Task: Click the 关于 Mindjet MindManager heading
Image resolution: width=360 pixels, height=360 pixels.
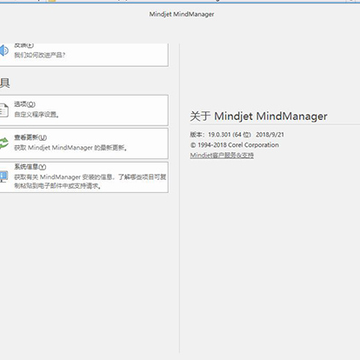Action: [x=259, y=116]
